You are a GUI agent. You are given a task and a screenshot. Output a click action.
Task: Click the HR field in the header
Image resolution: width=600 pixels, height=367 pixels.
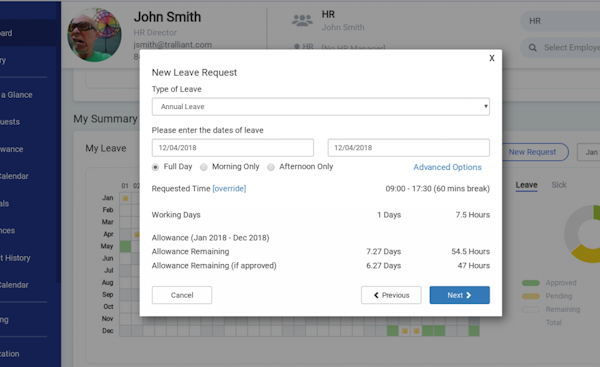pos(560,21)
